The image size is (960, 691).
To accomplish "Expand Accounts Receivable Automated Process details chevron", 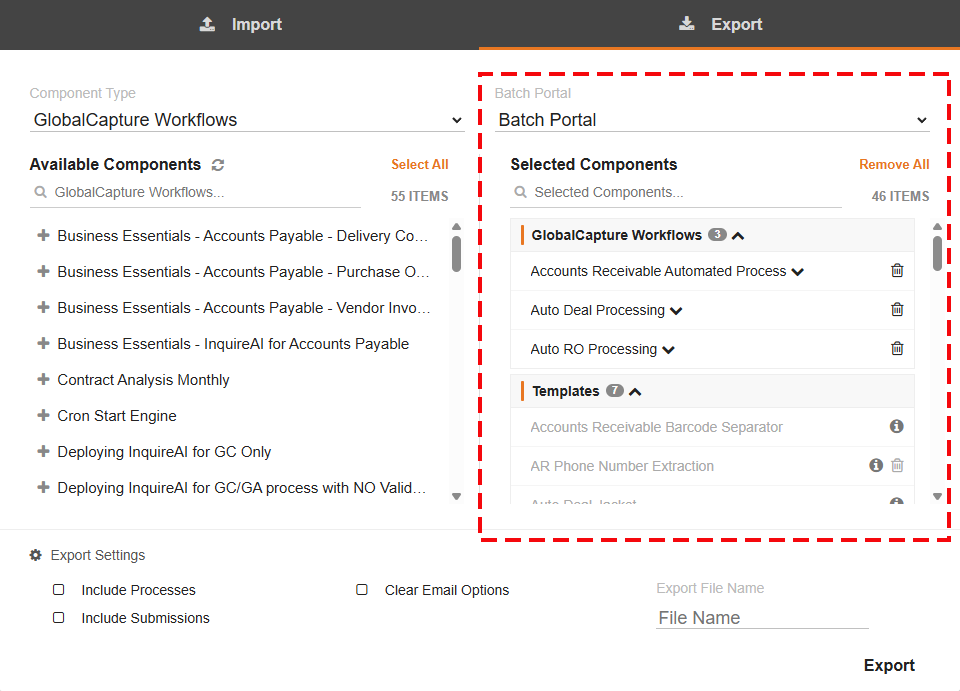I will click(x=798, y=272).
